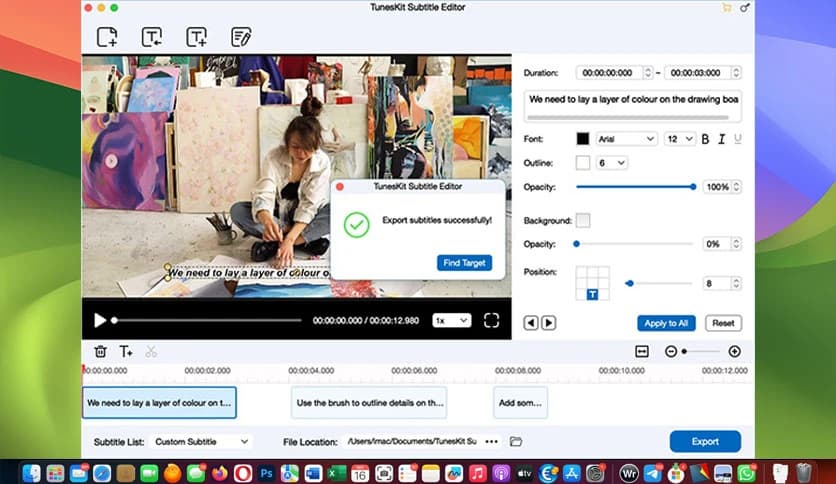Click the video playback progress bar
Image resolution: width=836 pixels, height=484 pixels.
pyautogui.click(x=207, y=320)
